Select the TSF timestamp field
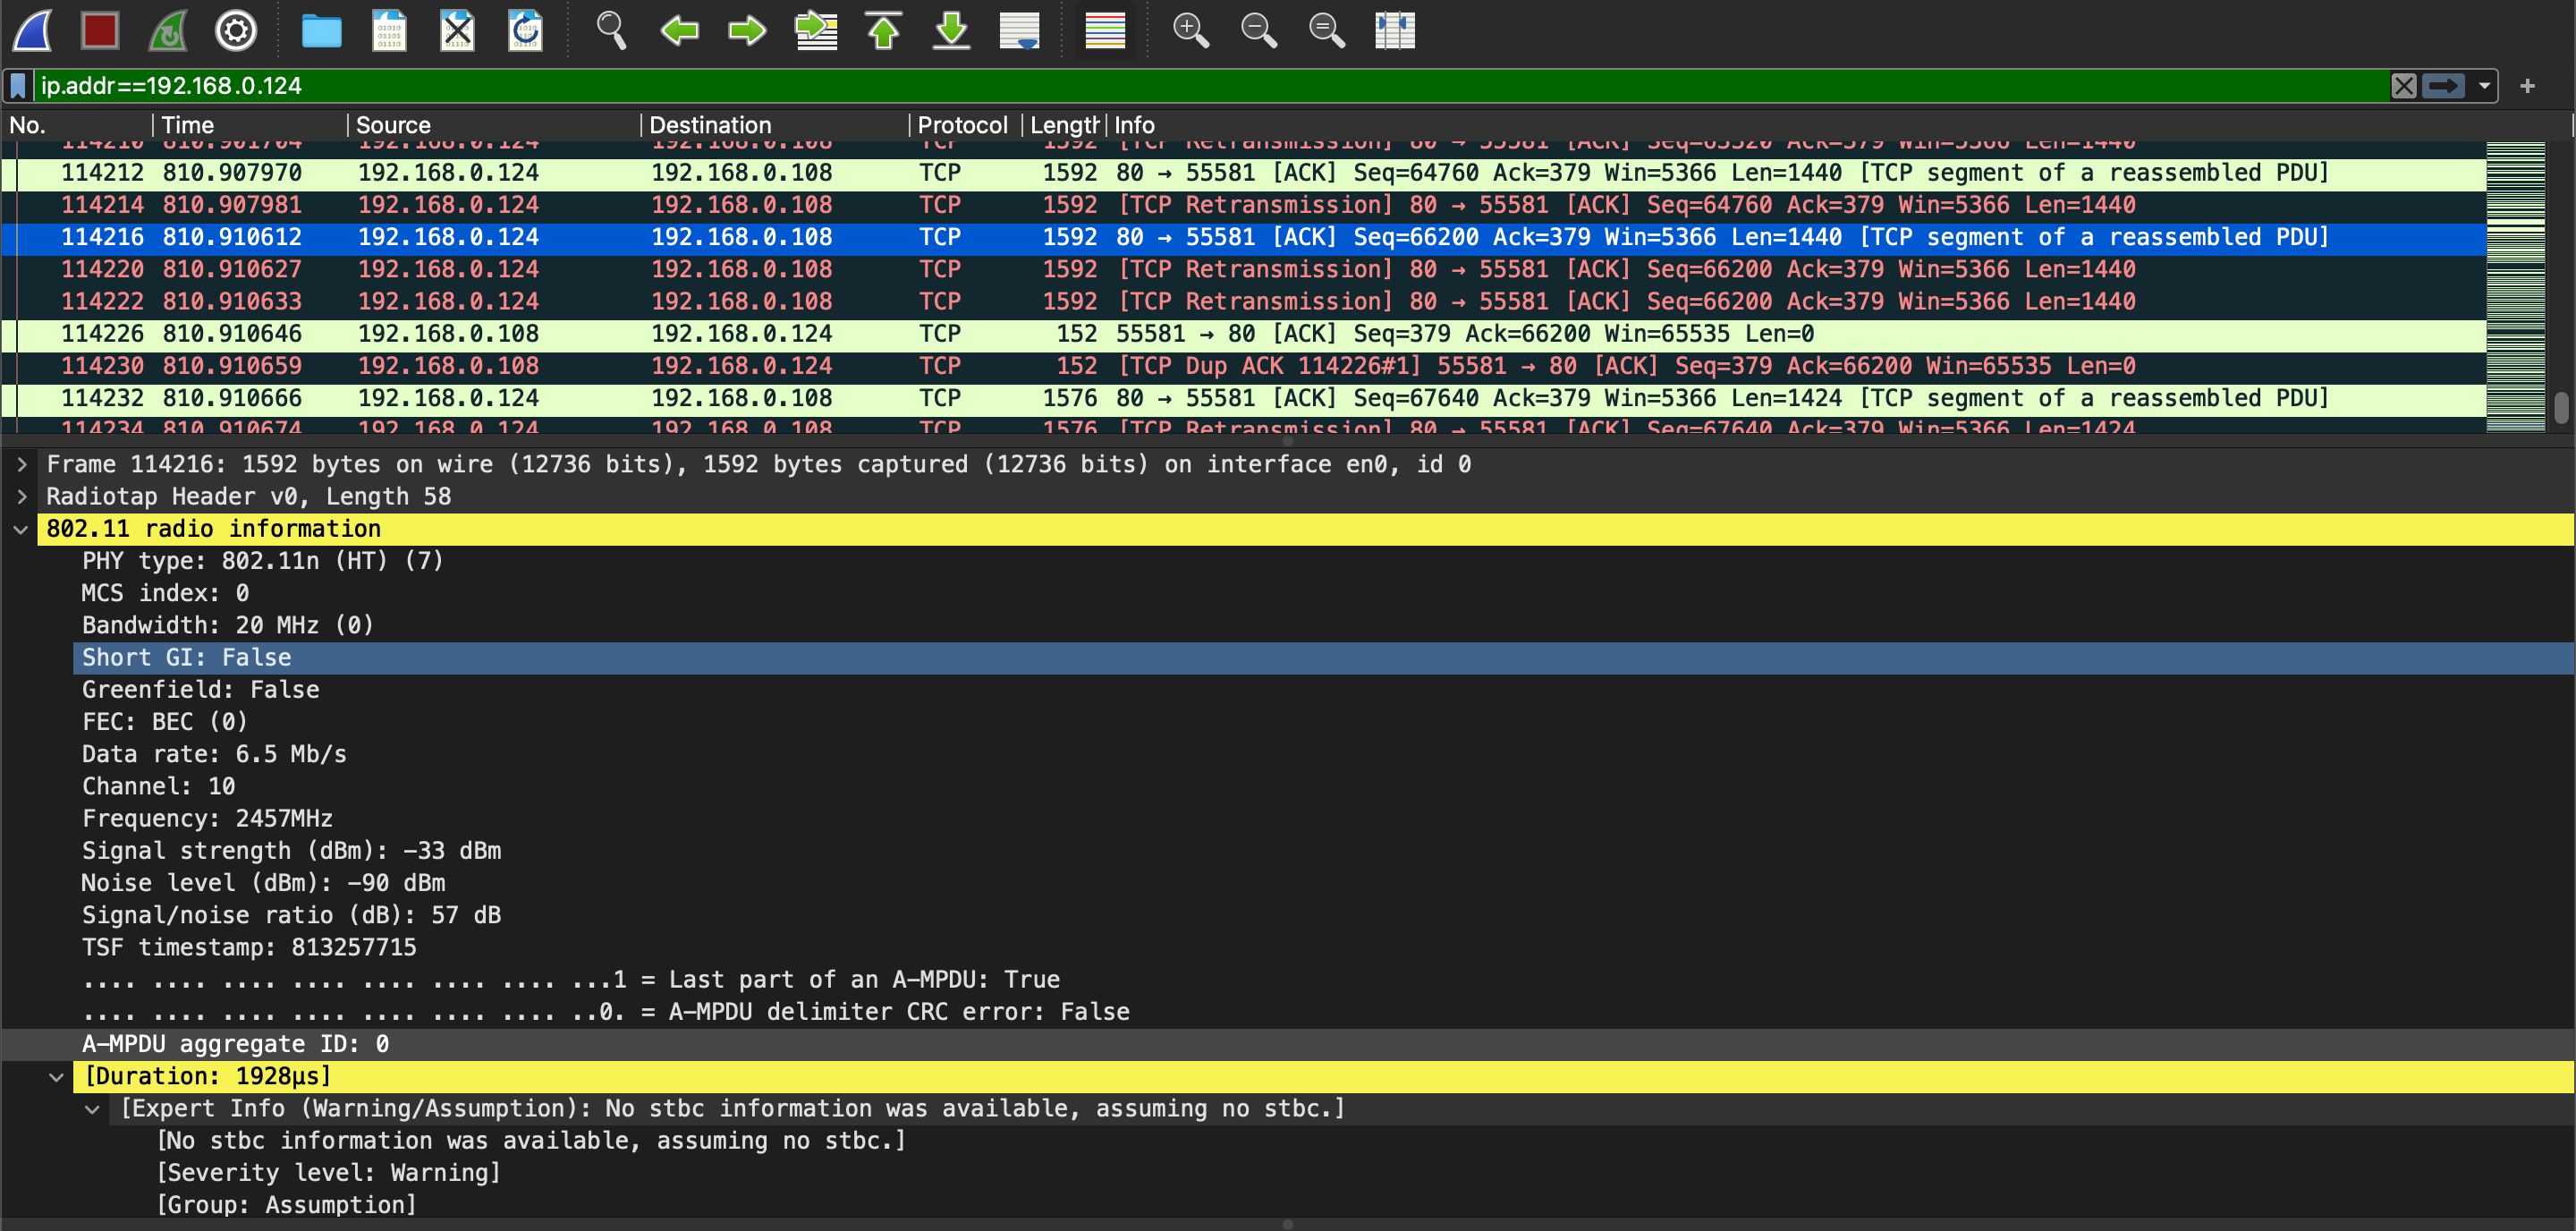 click(x=1323, y=948)
